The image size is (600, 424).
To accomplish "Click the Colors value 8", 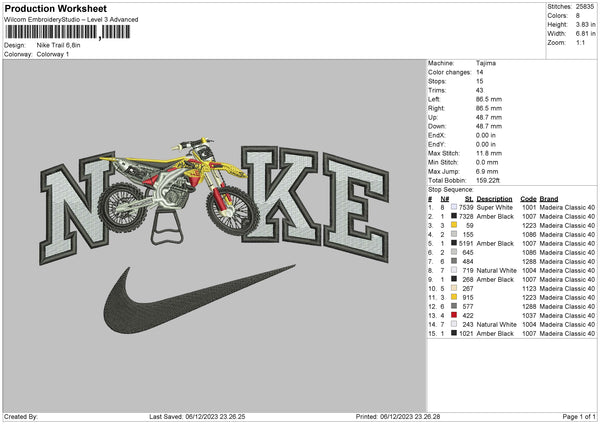I will tap(578, 16).
